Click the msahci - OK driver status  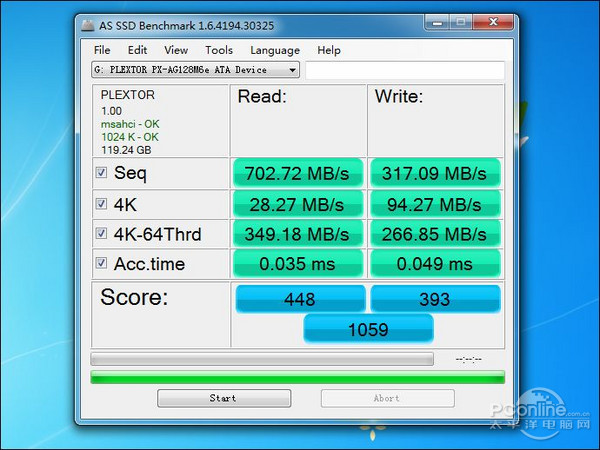tap(130, 124)
